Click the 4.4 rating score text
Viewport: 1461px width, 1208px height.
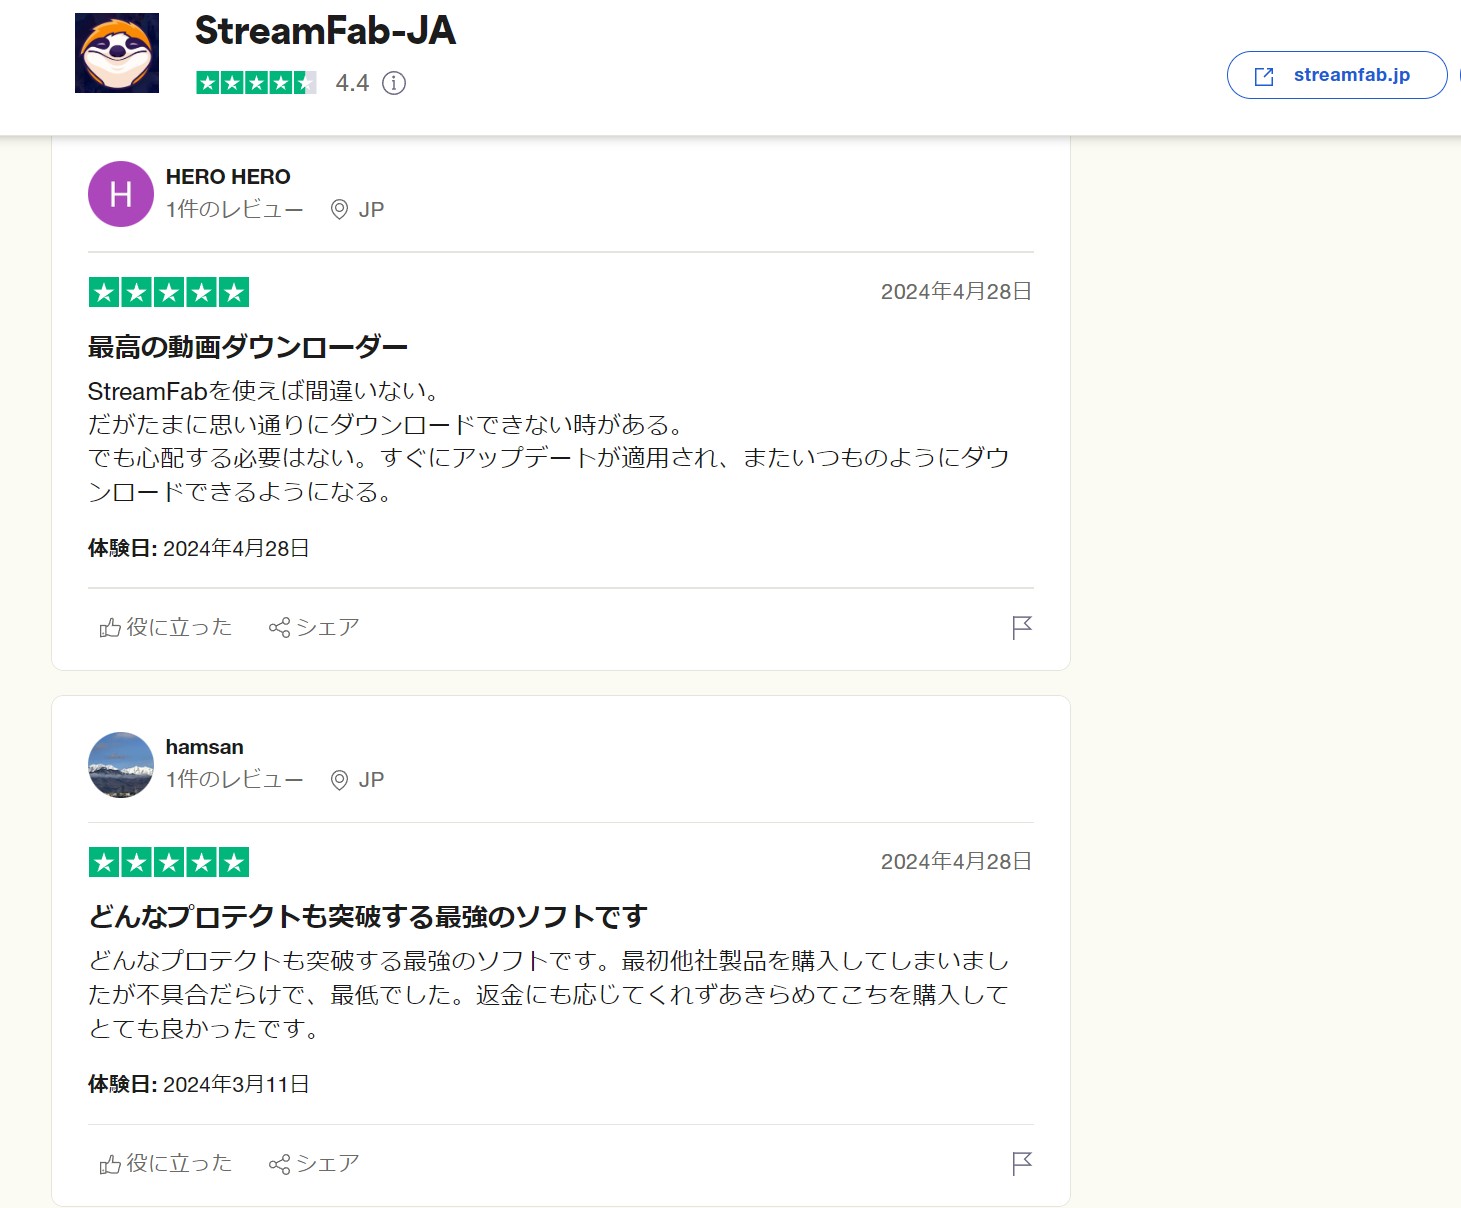pyautogui.click(x=352, y=83)
